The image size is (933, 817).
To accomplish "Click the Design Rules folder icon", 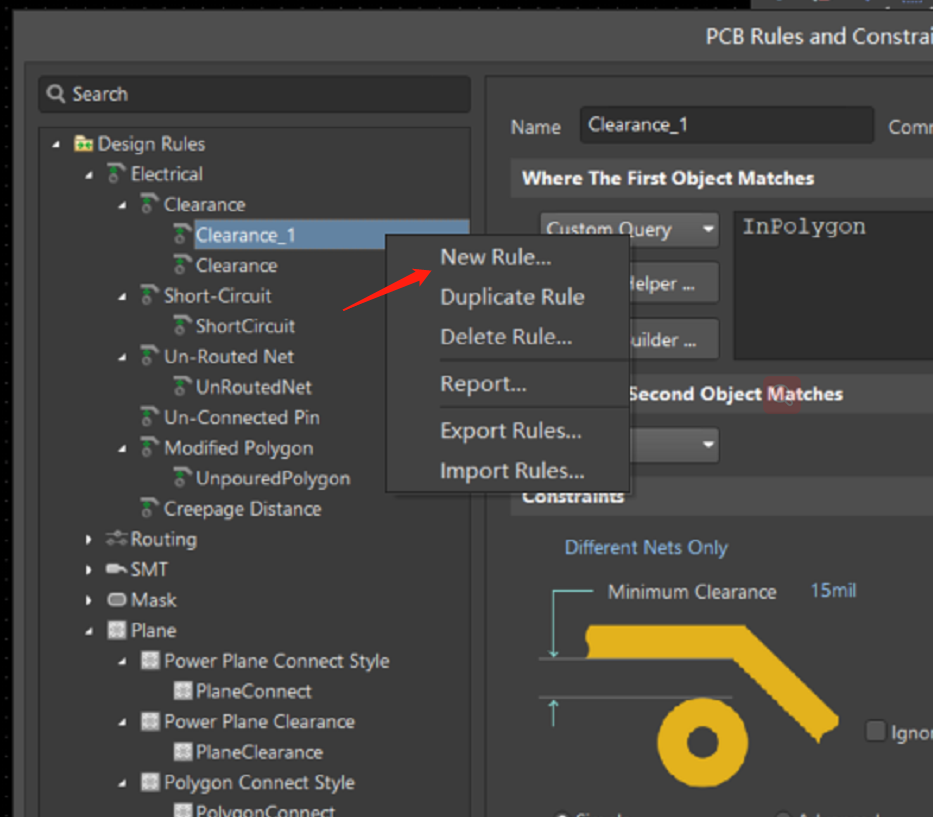I will tap(84, 144).
